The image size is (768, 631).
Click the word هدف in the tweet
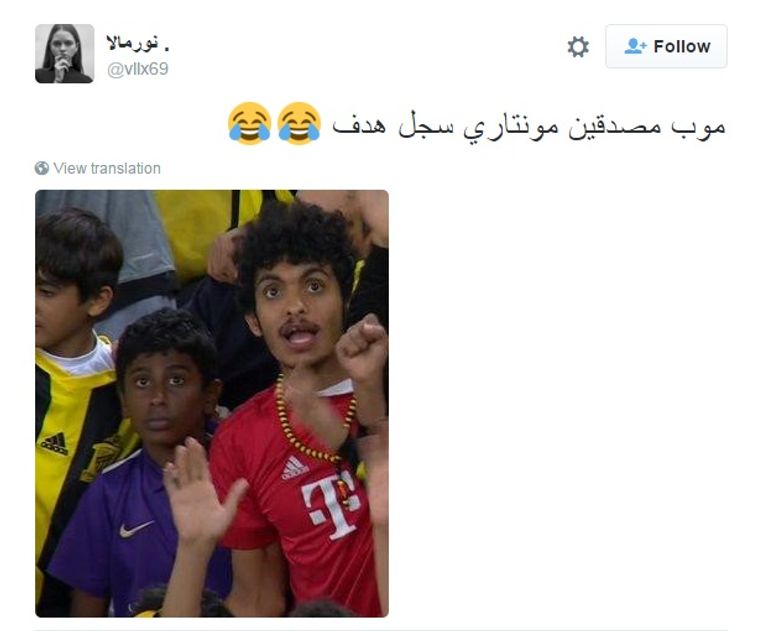point(359,125)
